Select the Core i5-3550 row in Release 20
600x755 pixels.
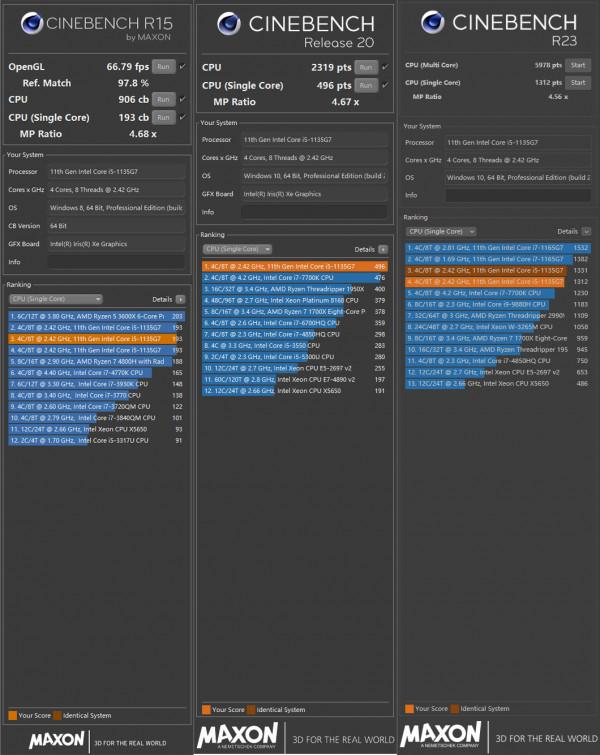coord(295,346)
